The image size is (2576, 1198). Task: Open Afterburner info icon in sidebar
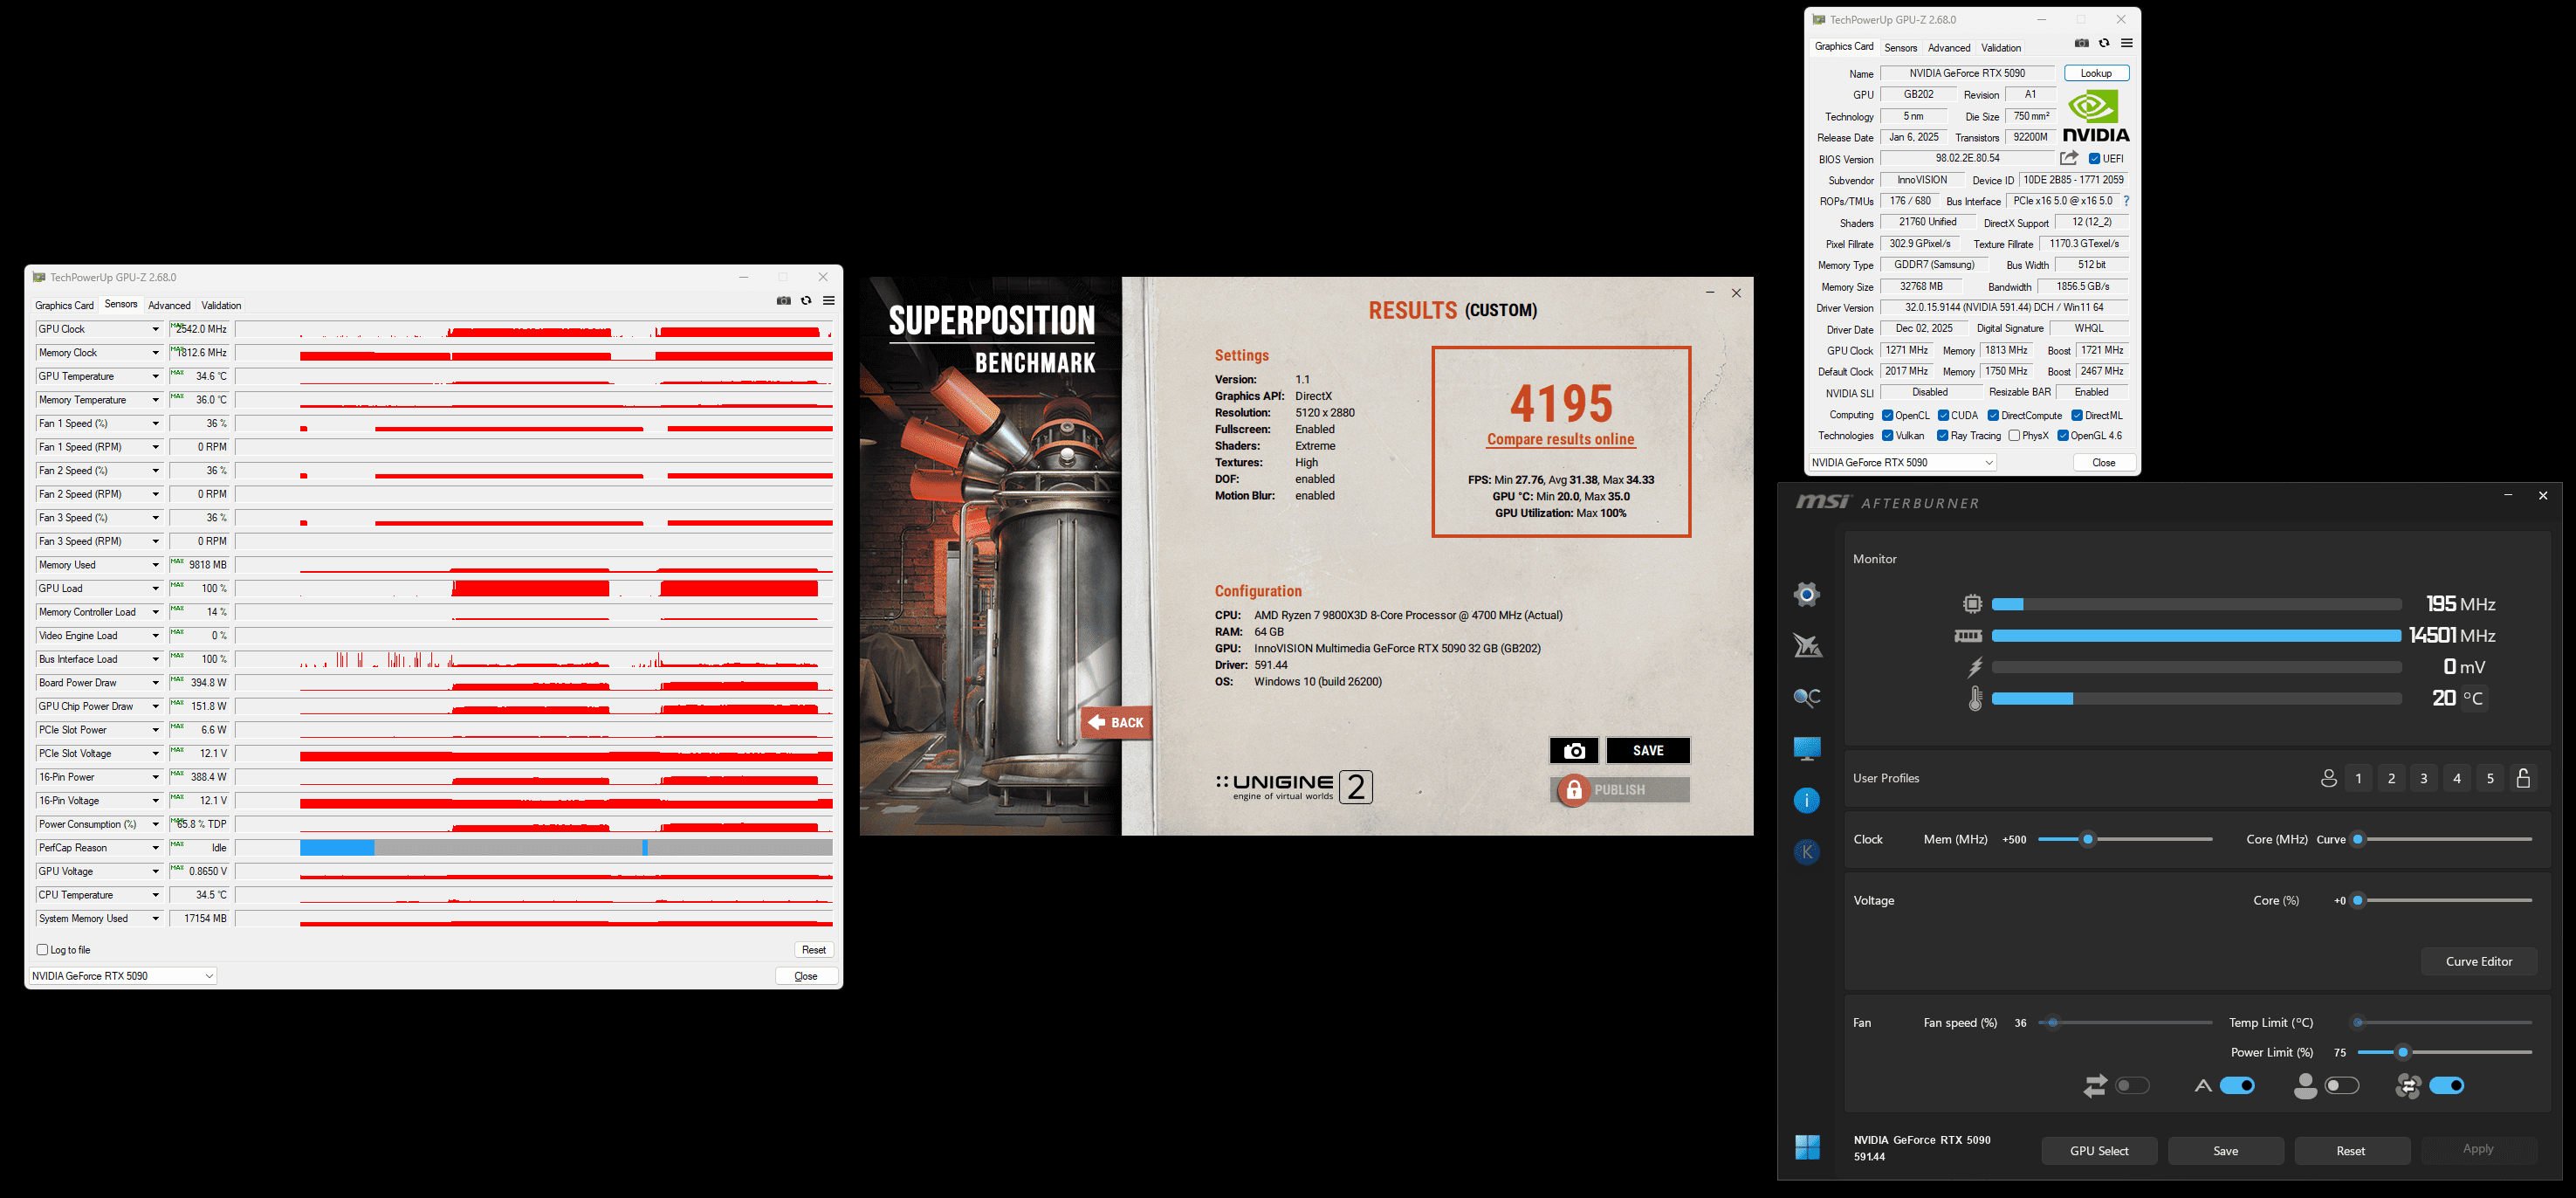1806,800
